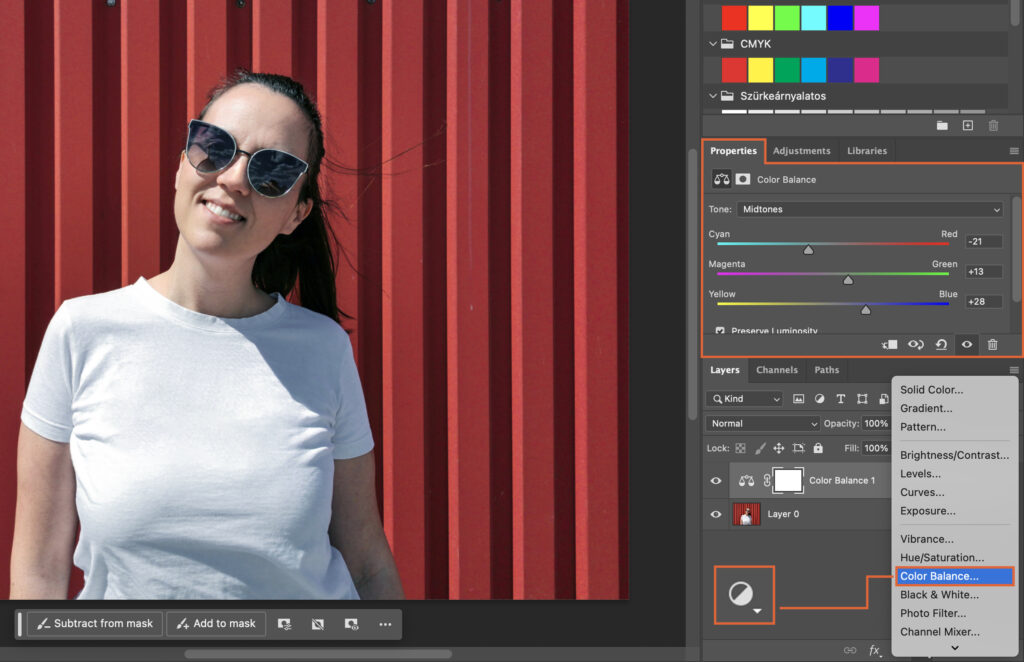
Task: Collapse the Szürkeárnyalatos swatch group
Action: coord(711,95)
